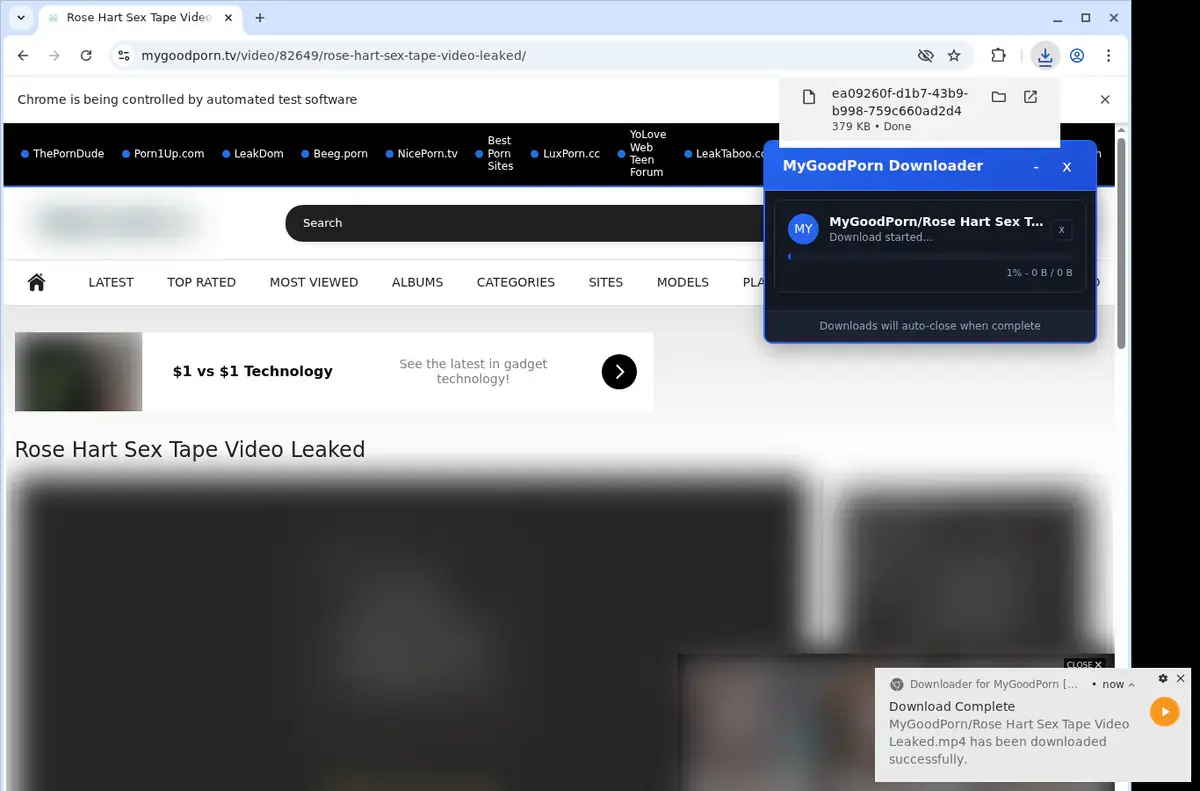Click the ad's black arrow button
Viewport: 1200px width, 791px height.
619,372
